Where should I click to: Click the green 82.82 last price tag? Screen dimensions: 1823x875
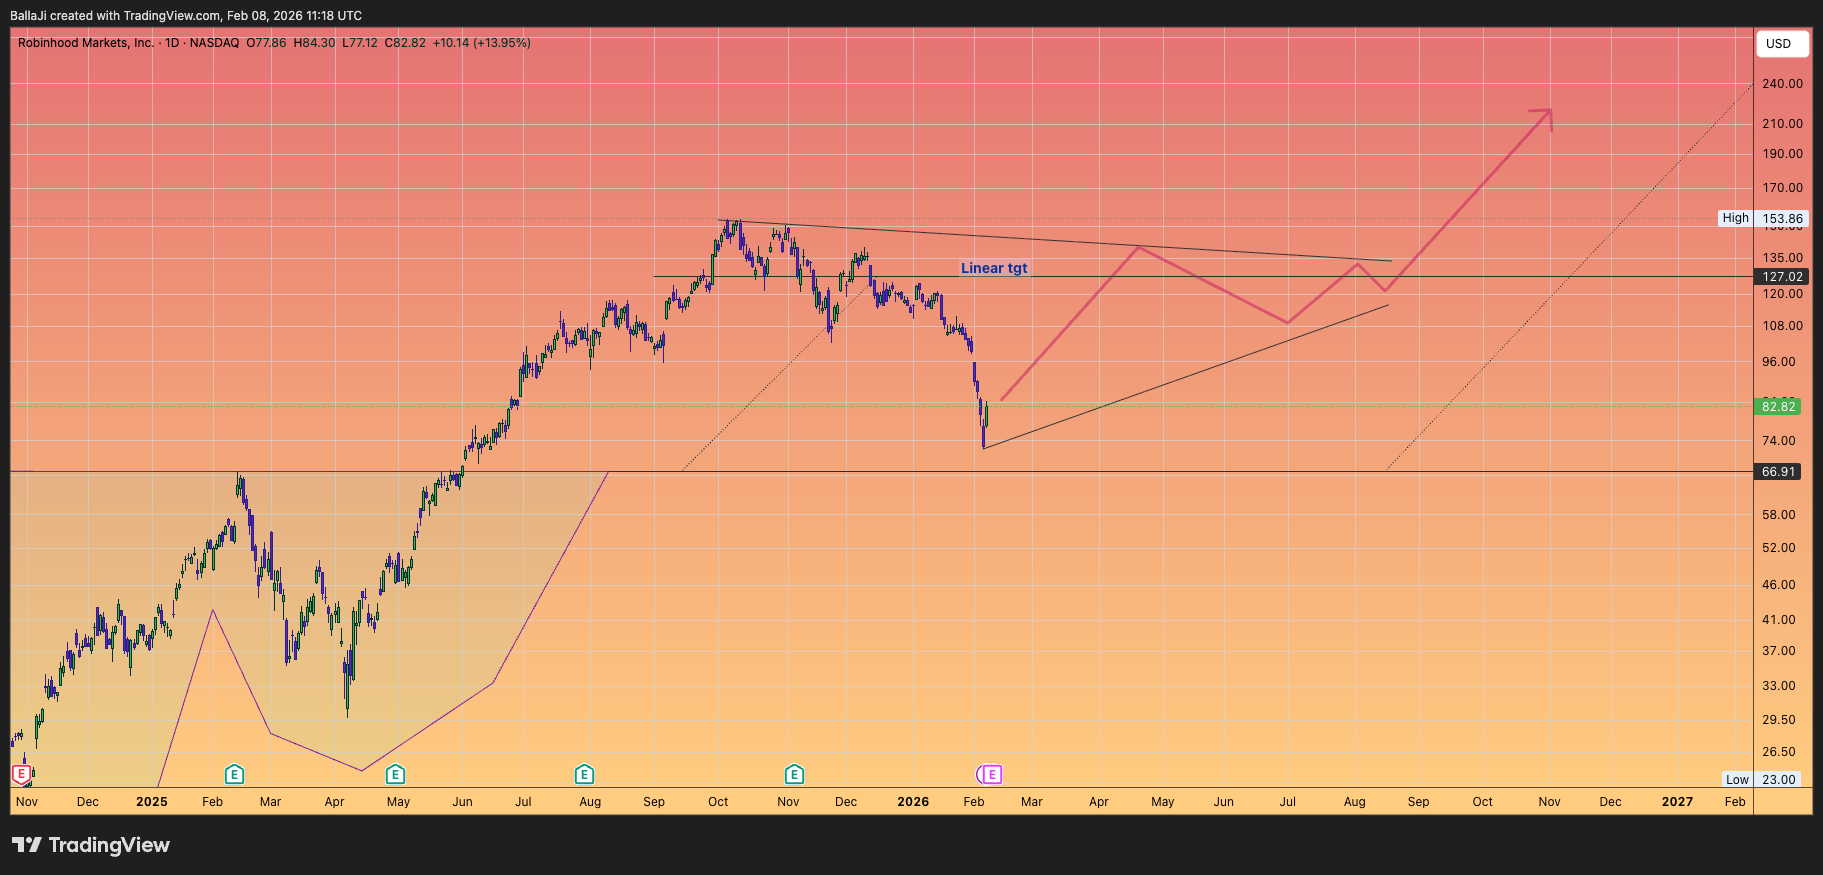(1779, 406)
